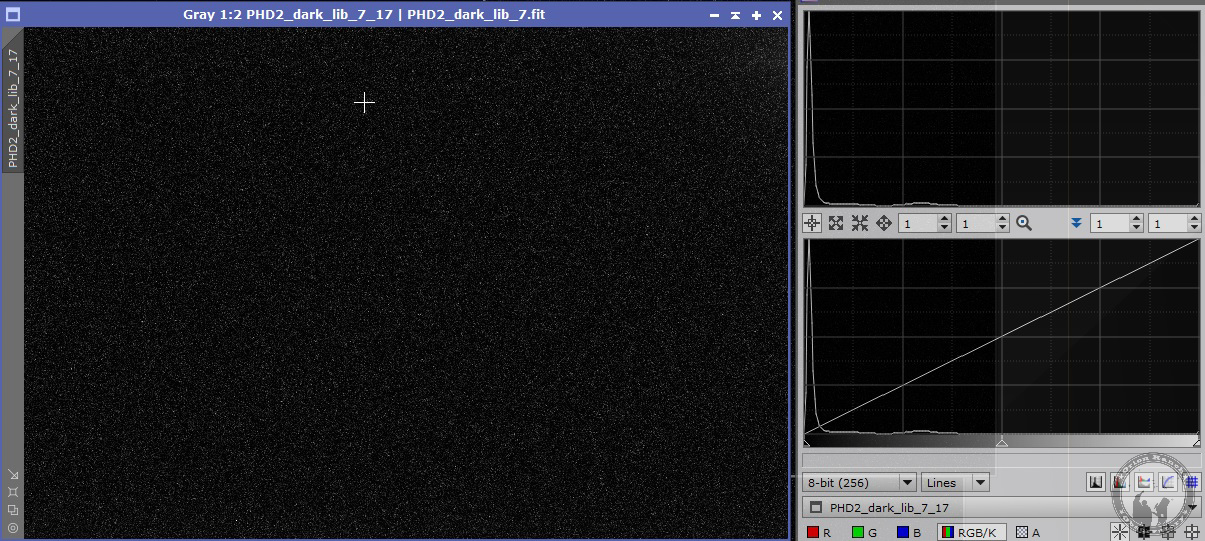Click the diagonal arrow icon on image sidebar
1205x541 pixels.
pos(13,474)
